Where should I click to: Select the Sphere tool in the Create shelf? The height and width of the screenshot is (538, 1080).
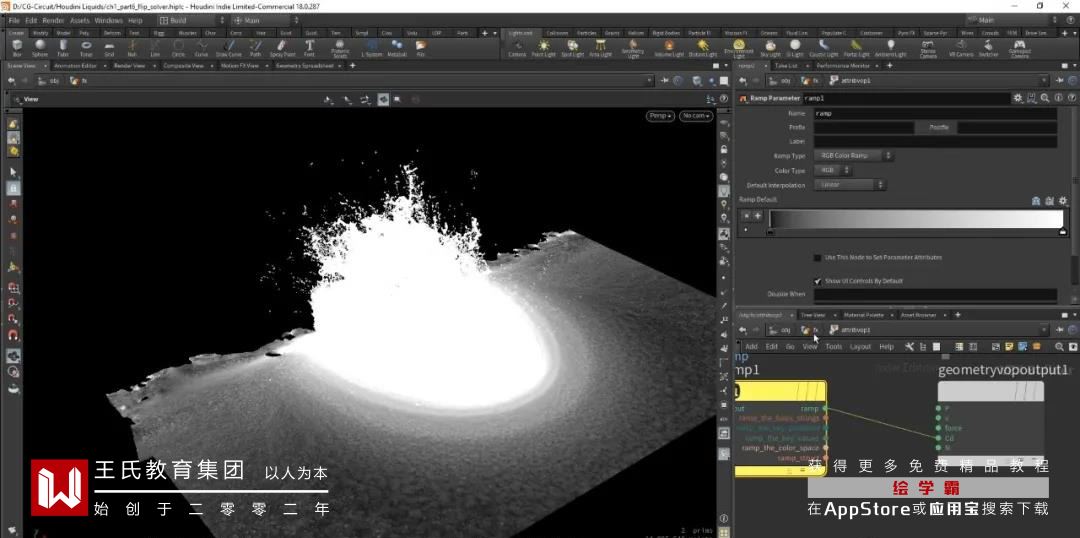tap(39, 47)
